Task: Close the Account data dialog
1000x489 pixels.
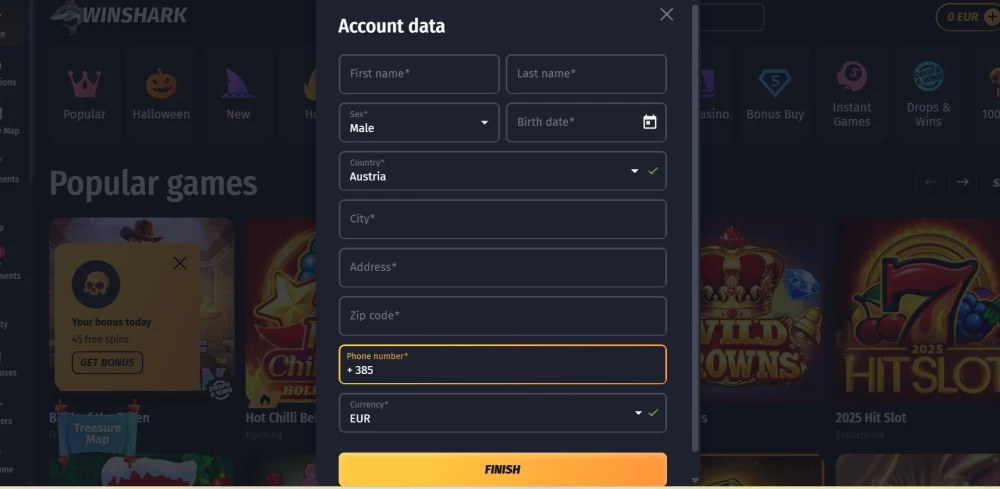Action: (x=667, y=14)
